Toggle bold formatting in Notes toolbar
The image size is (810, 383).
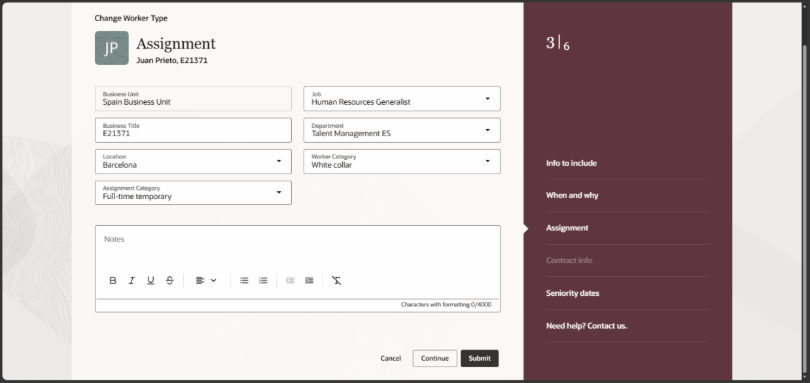[113, 281]
